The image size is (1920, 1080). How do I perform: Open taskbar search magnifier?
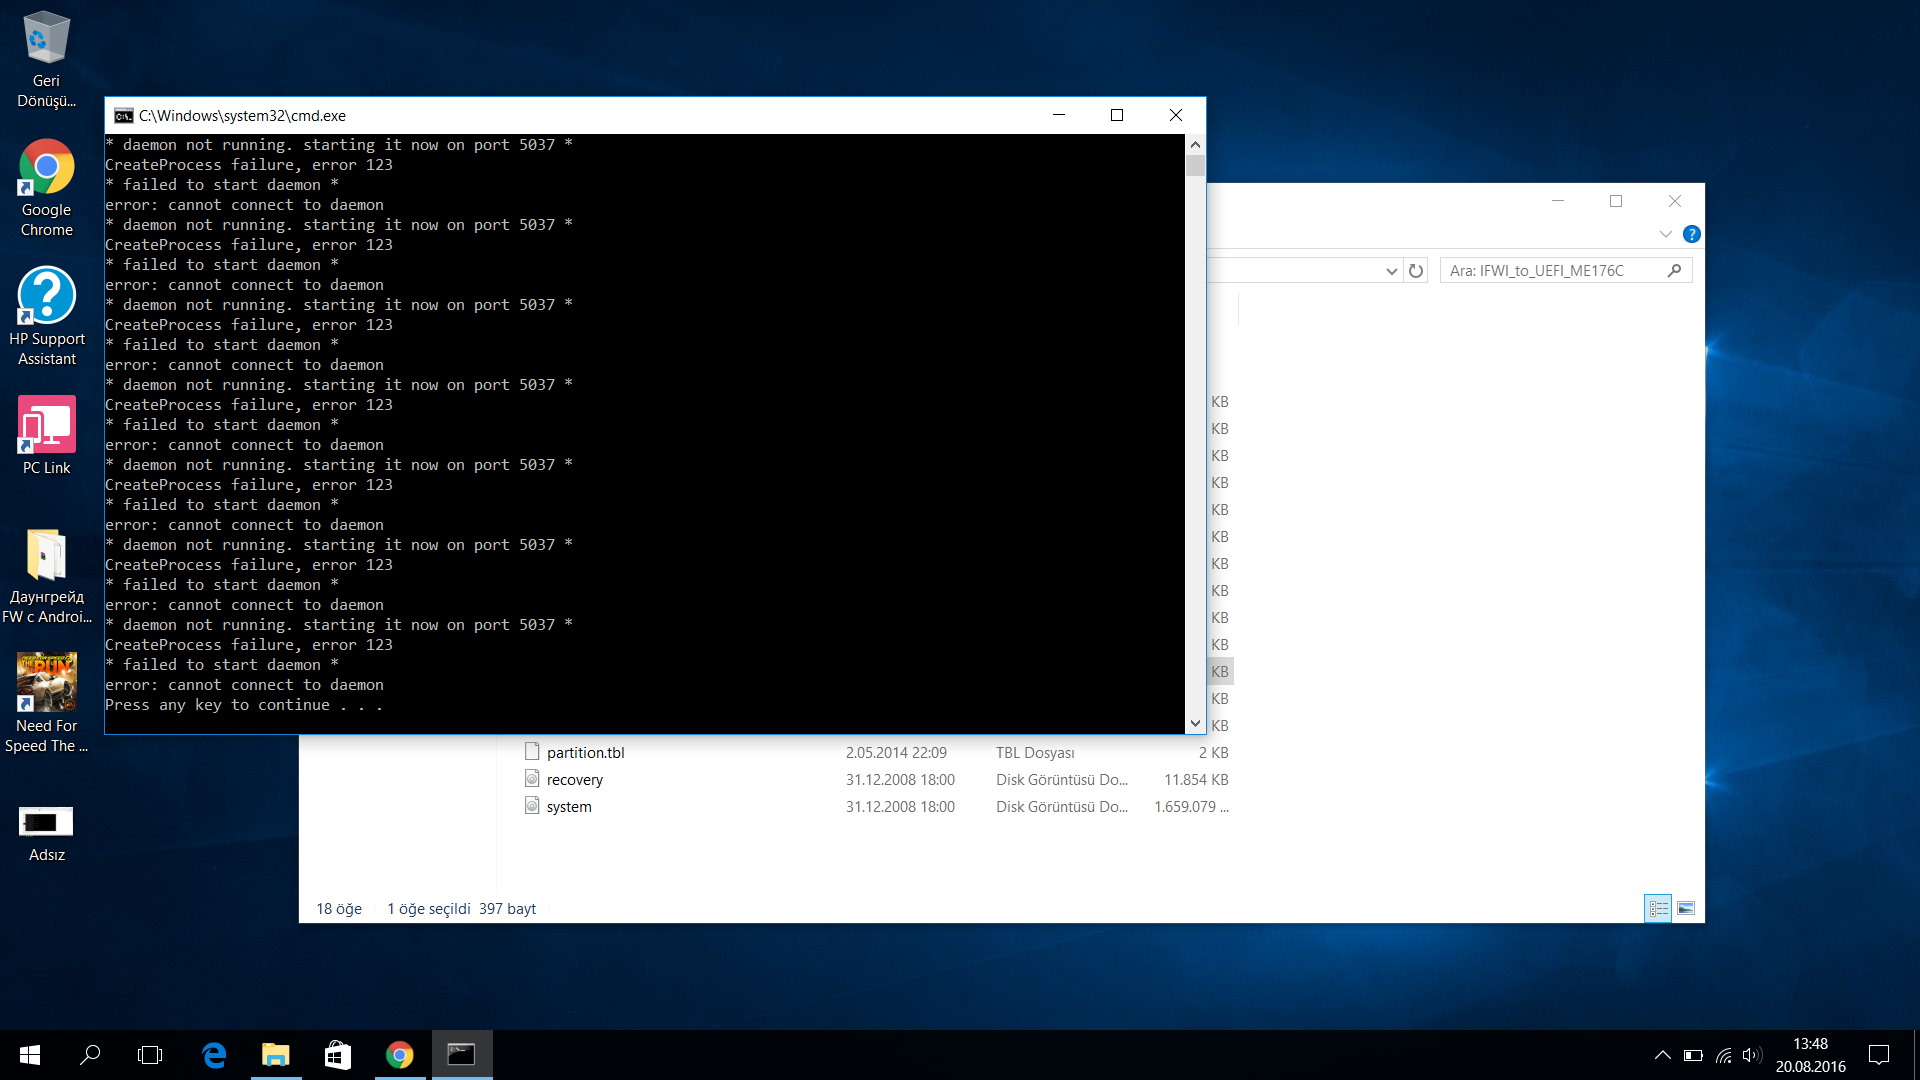tap(90, 1055)
